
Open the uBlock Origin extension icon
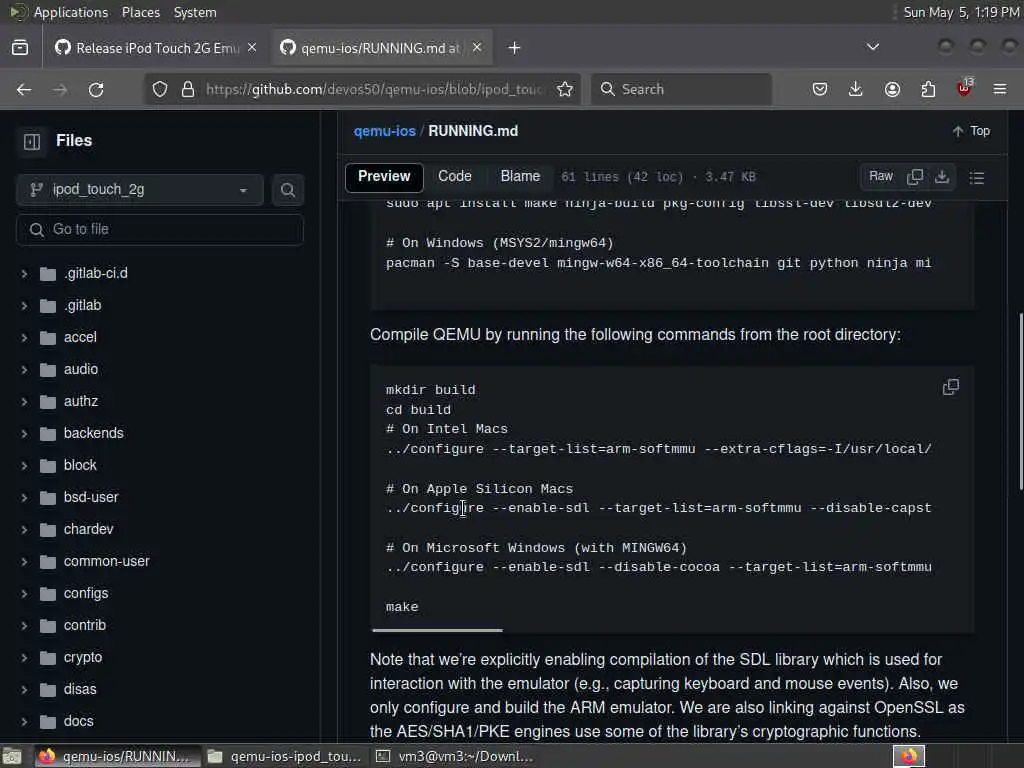tap(964, 88)
